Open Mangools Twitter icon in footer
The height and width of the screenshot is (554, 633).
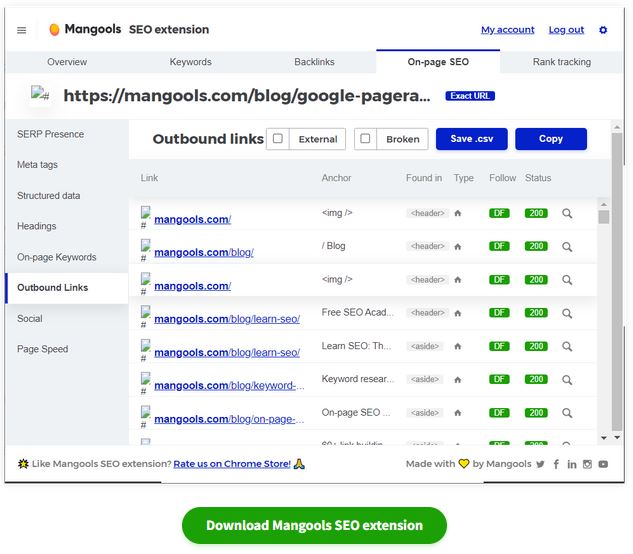[x=540, y=464]
